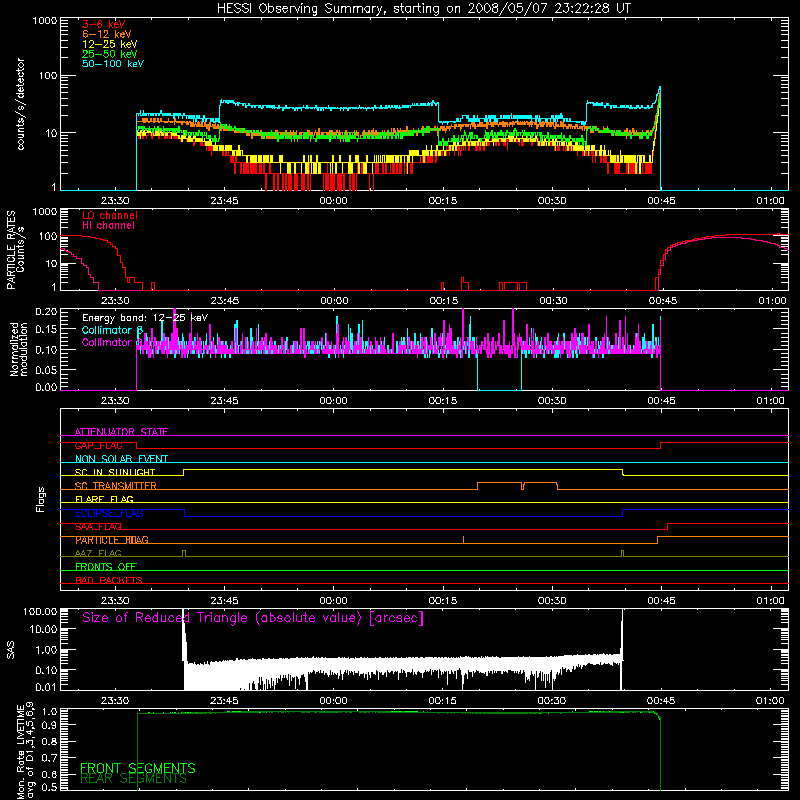
Task: Select the ATTENUATOR_STATE flag label
Action: (x=121, y=432)
